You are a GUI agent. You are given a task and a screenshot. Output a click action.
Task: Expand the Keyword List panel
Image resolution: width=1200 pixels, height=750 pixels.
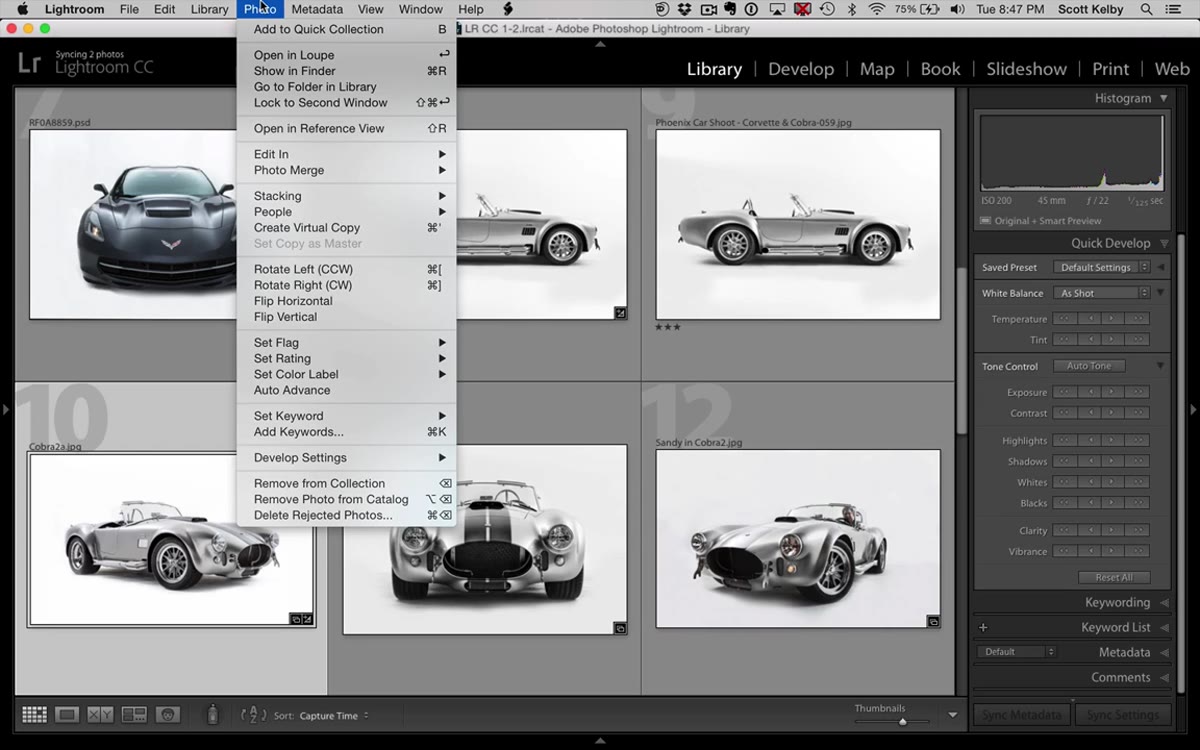coord(1163,627)
